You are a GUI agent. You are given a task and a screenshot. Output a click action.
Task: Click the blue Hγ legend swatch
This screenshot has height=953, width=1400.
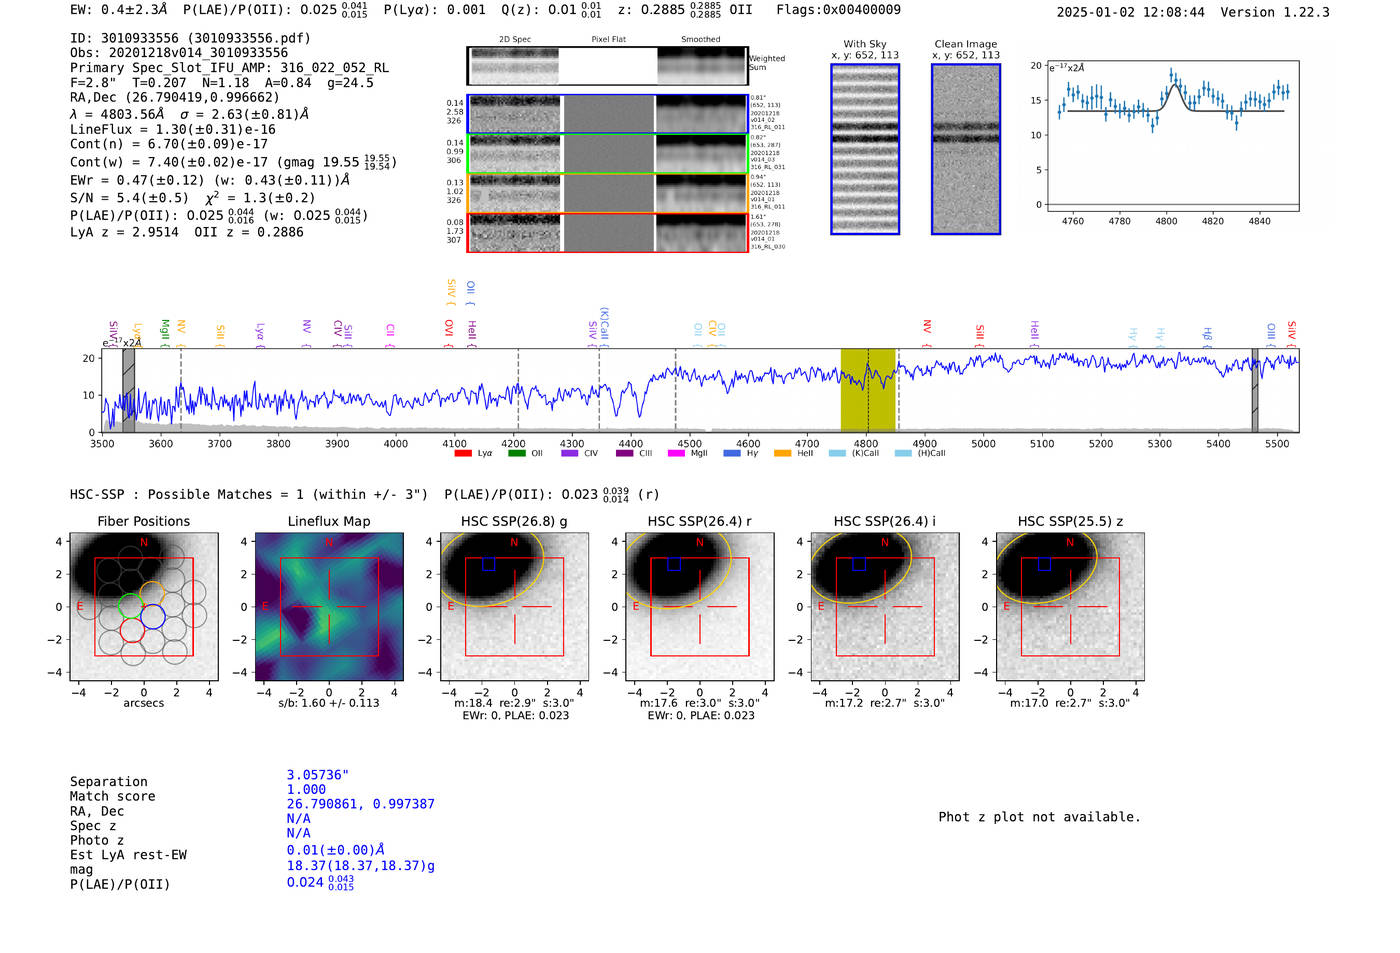(732, 453)
